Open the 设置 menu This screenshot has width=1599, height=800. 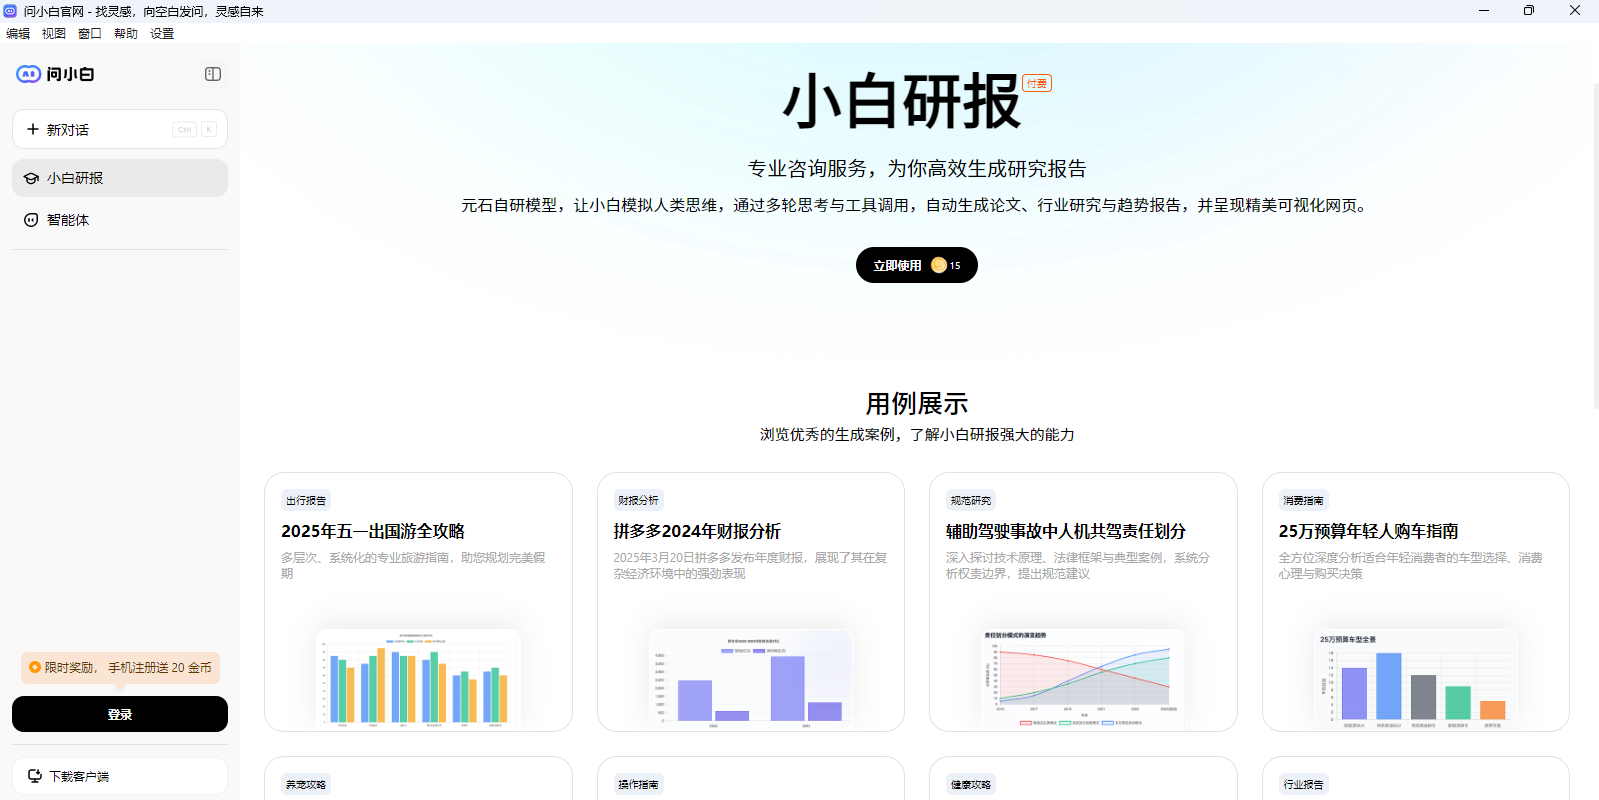(x=162, y=33)
